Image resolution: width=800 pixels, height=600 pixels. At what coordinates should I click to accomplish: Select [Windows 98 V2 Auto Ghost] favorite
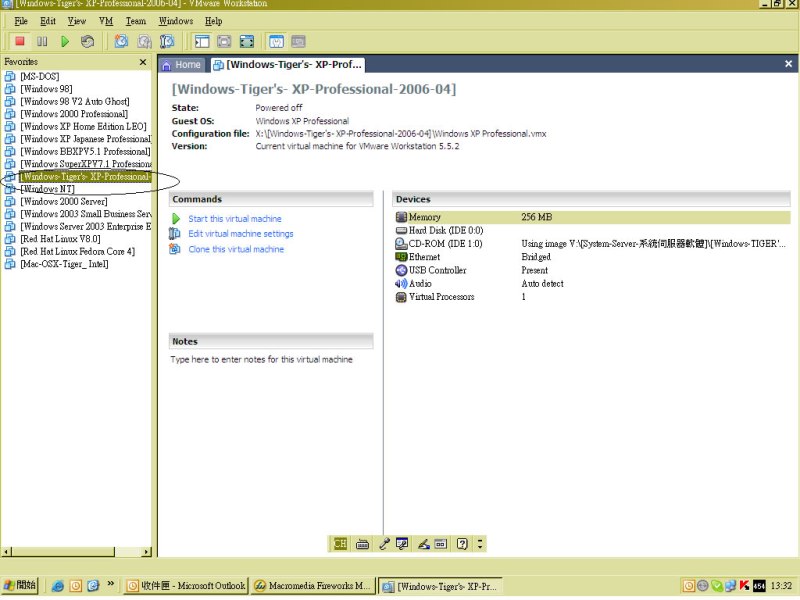tap(74, 102)
